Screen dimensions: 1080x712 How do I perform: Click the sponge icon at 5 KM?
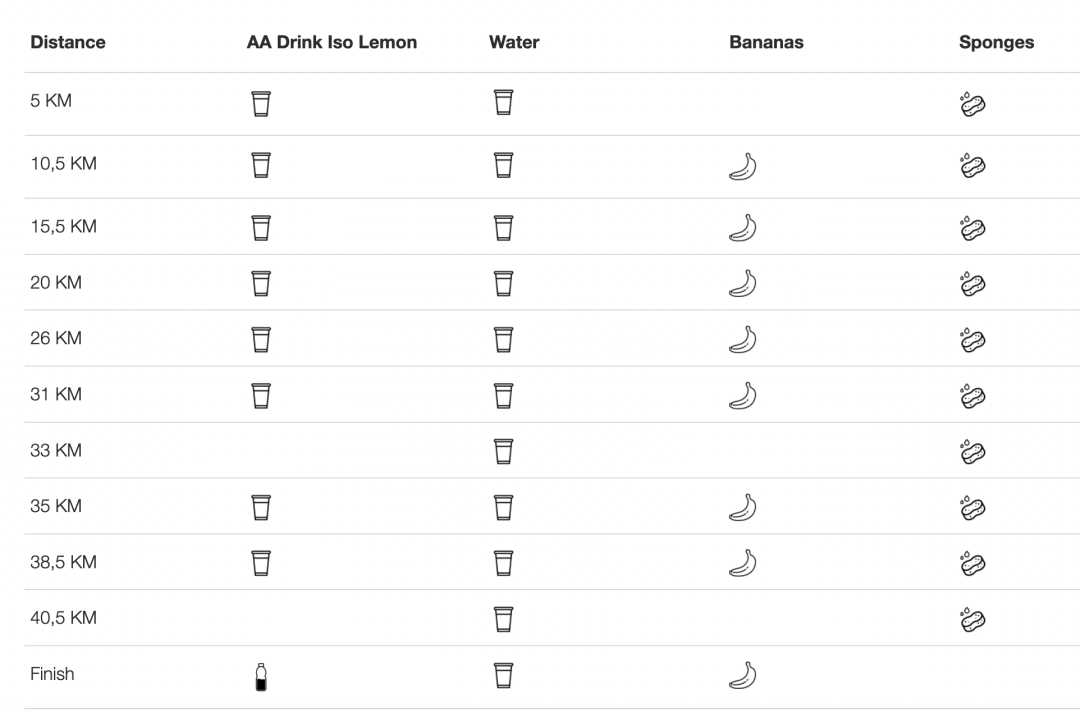(x=973, y=104)
